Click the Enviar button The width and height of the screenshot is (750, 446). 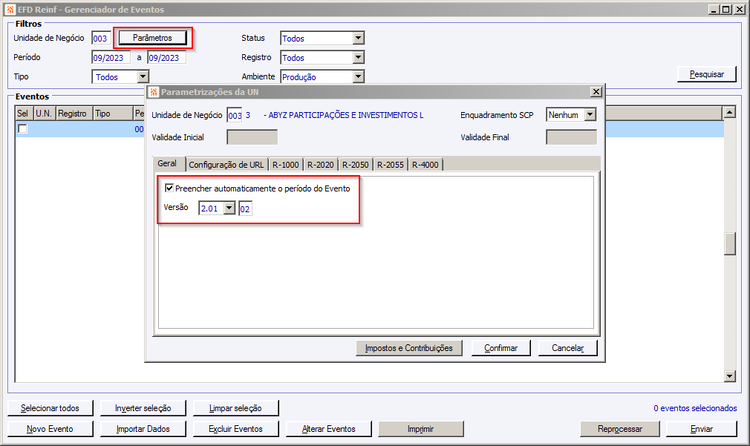pyautogui.click(x=702, y=429)
